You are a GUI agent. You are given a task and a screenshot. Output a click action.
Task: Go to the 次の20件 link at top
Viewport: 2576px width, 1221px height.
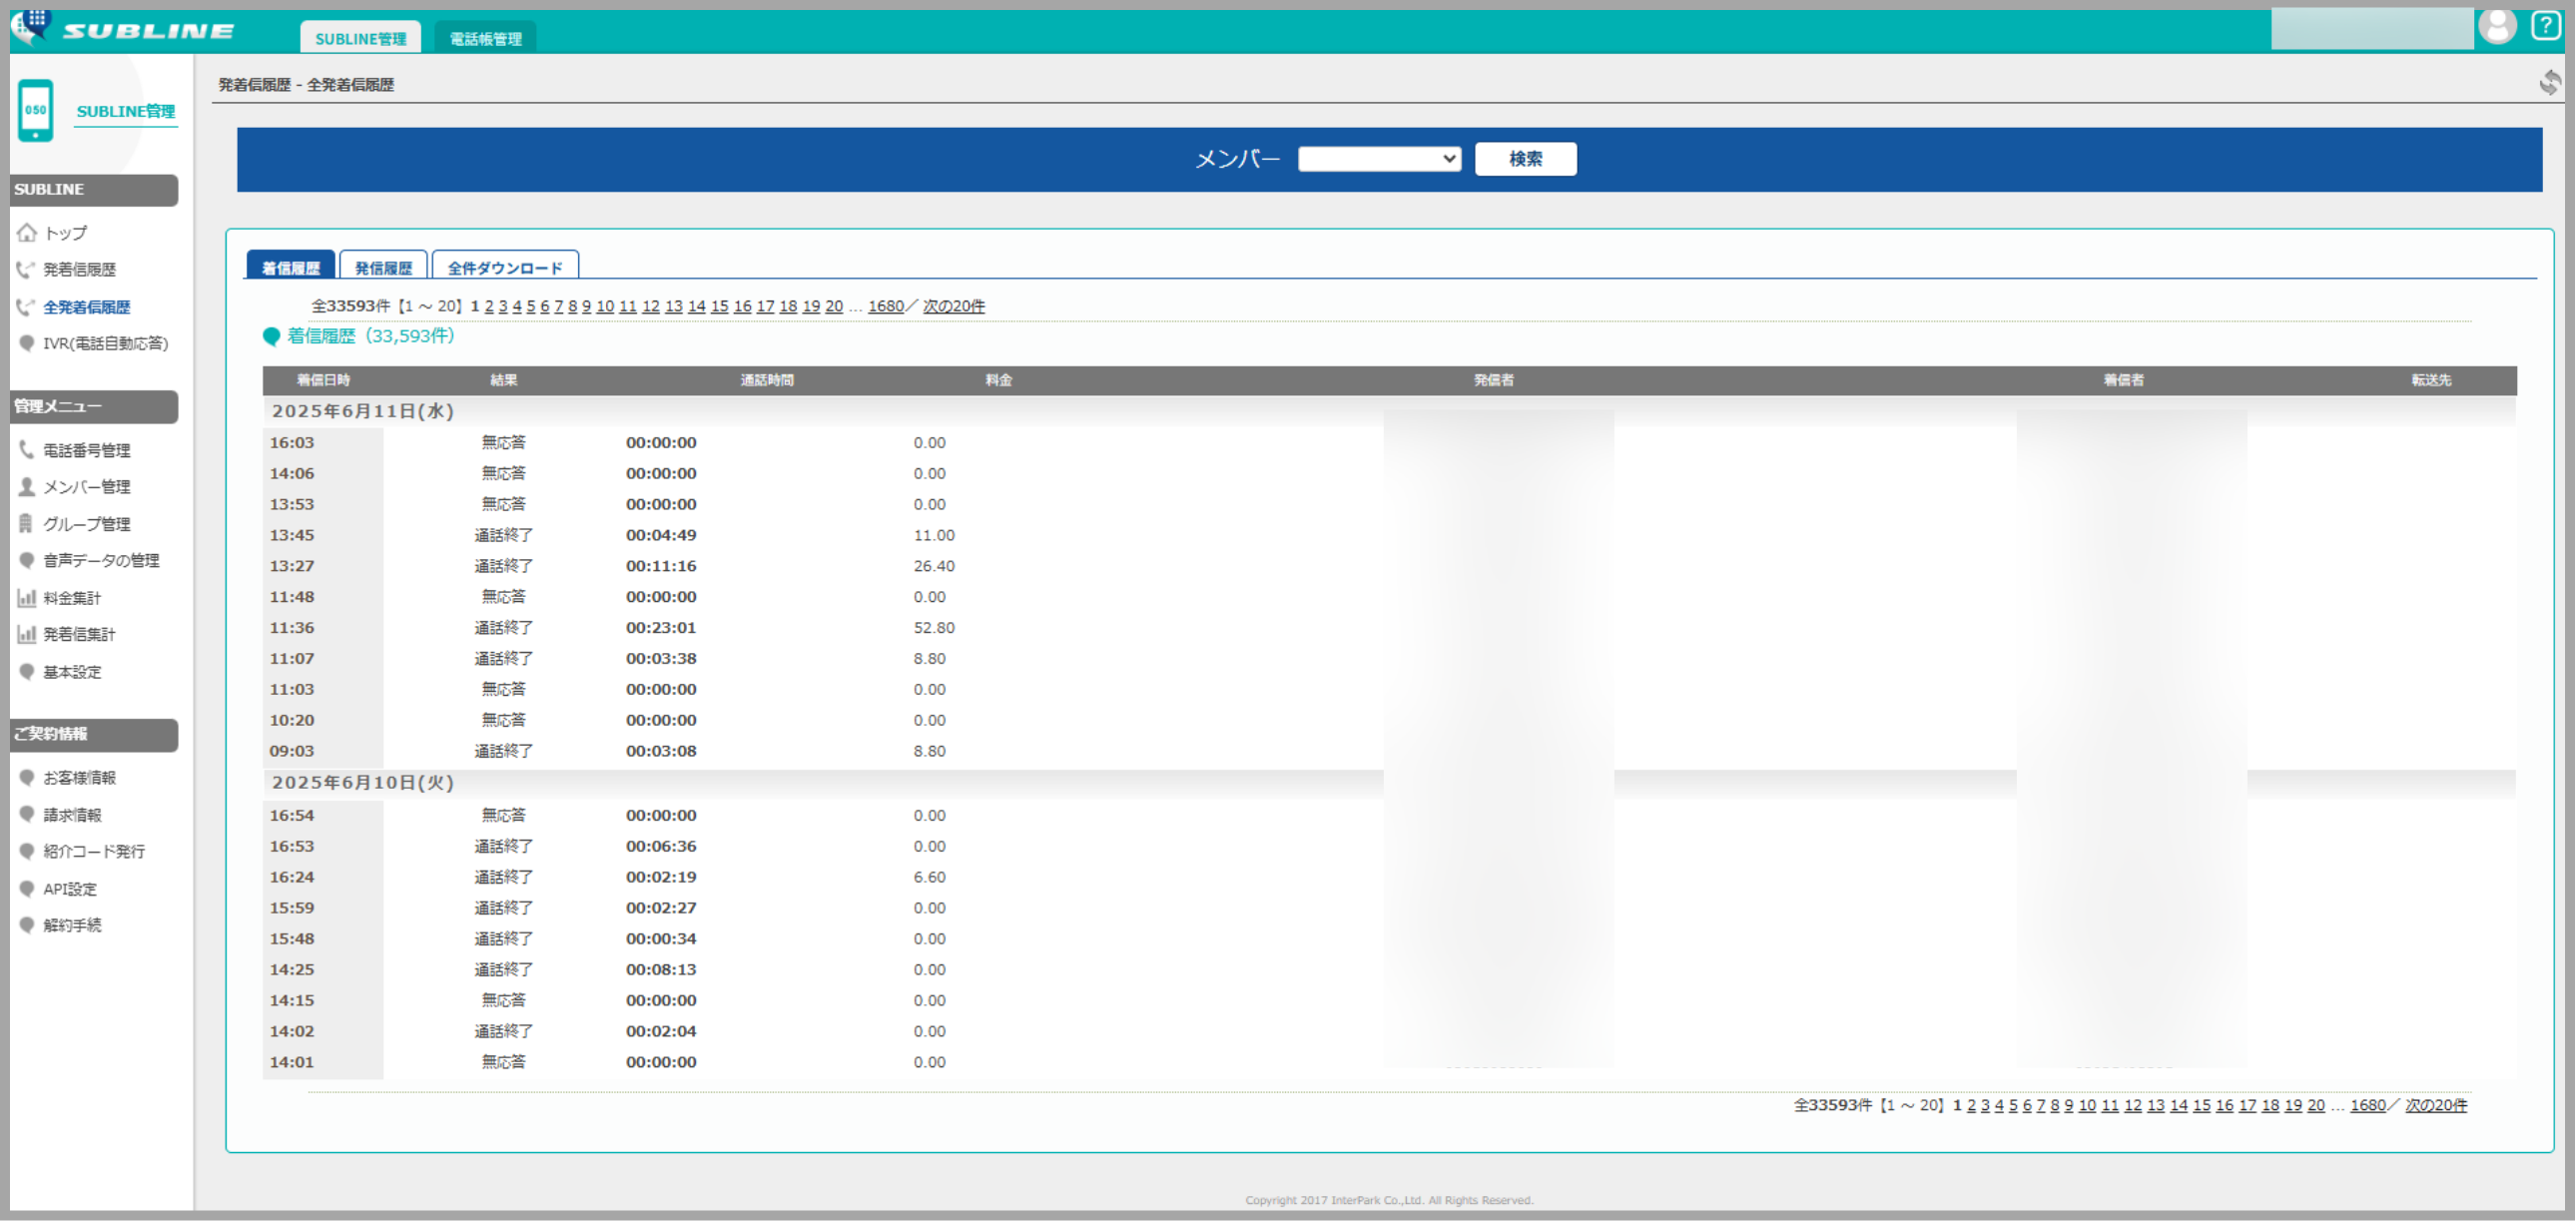coord(953,306)
